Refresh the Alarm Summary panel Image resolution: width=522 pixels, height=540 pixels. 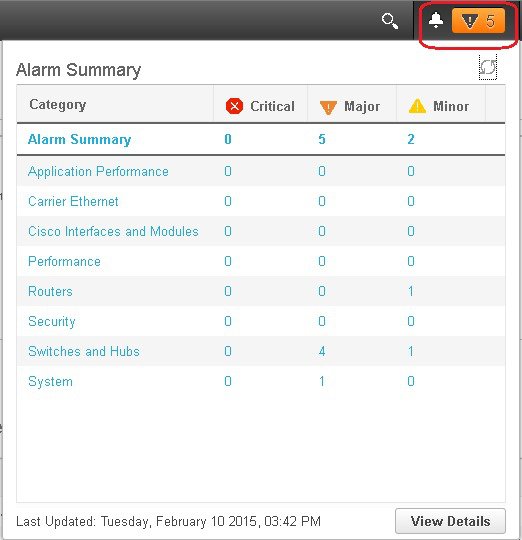tap(488, 67)
